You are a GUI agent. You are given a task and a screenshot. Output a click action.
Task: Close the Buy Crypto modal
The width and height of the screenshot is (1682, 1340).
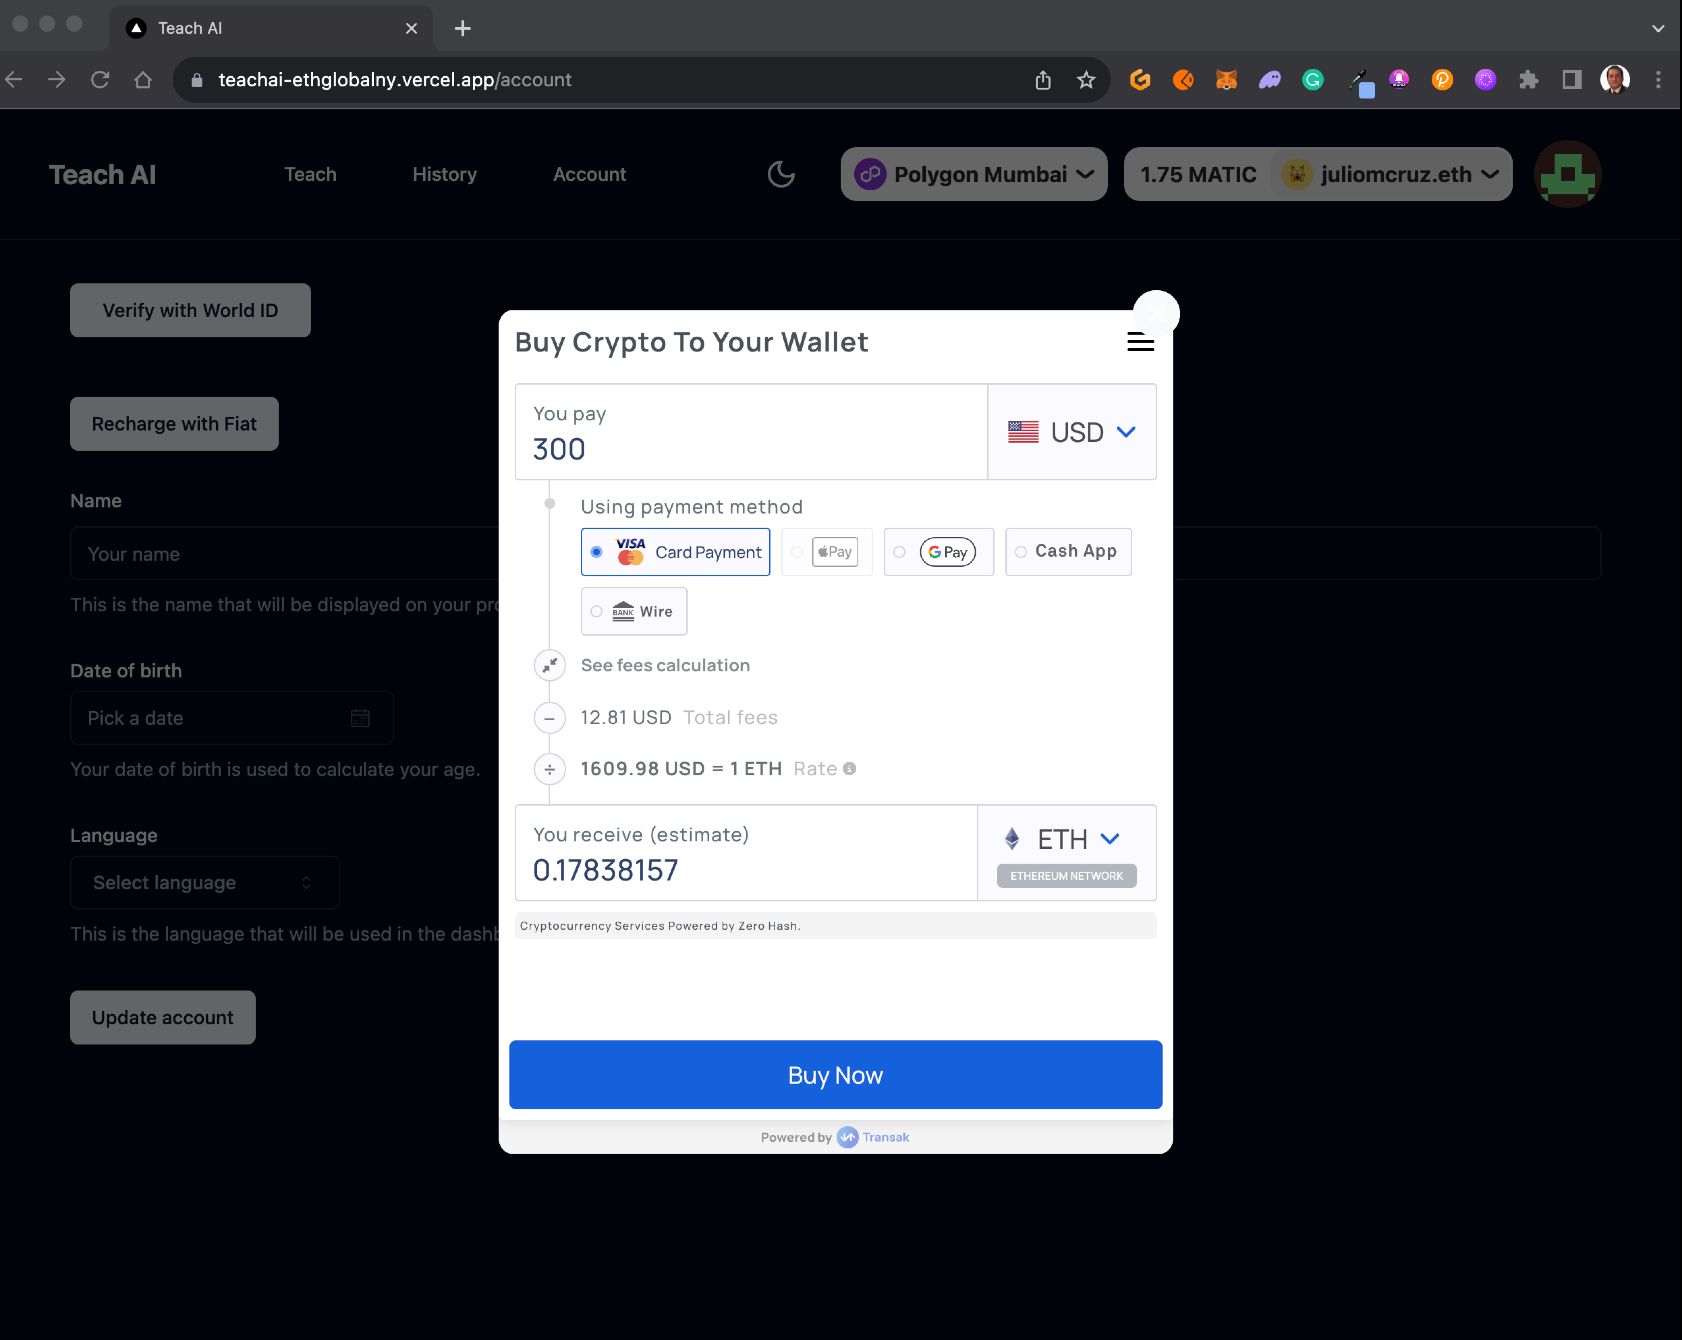1156,314
